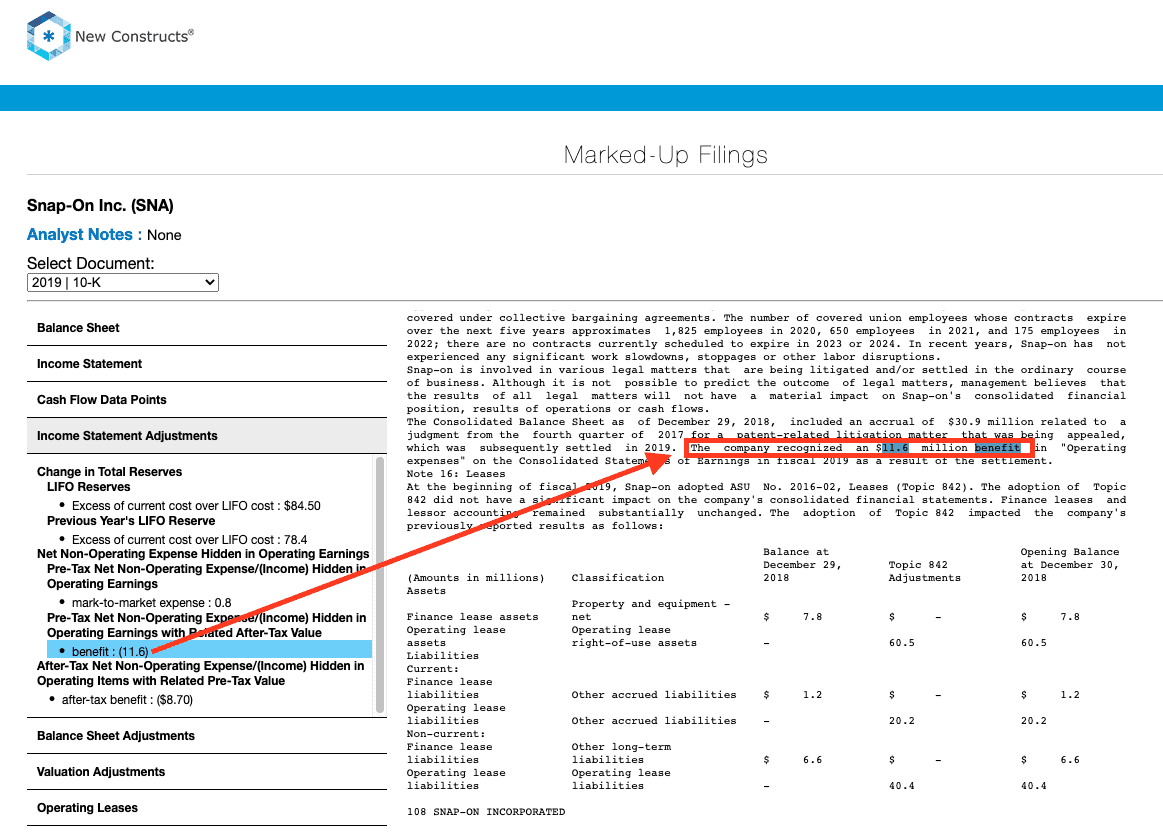The image size is (1163, 834).
Task: Click the 40.4 opening balance value
Action: click(x=1034, y=786)
